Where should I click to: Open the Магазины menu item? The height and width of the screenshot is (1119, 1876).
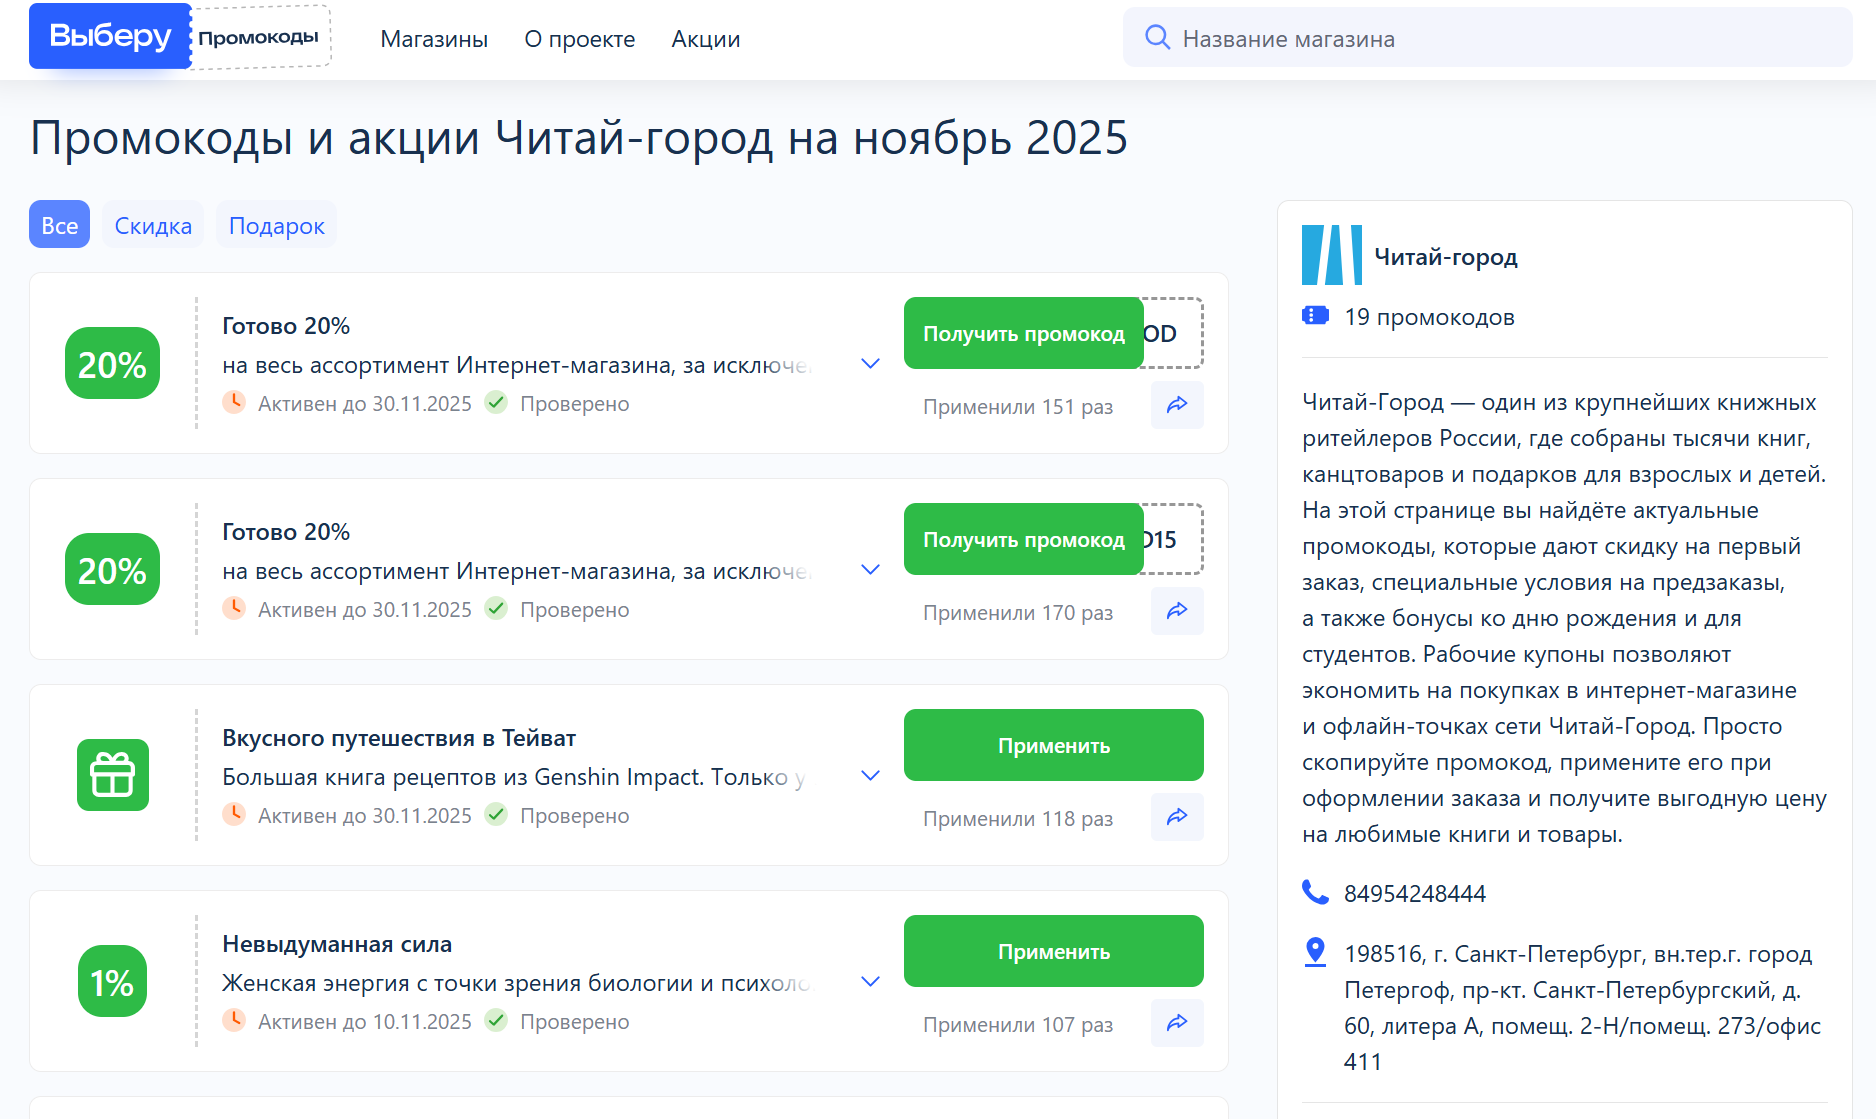coord(434,39)
